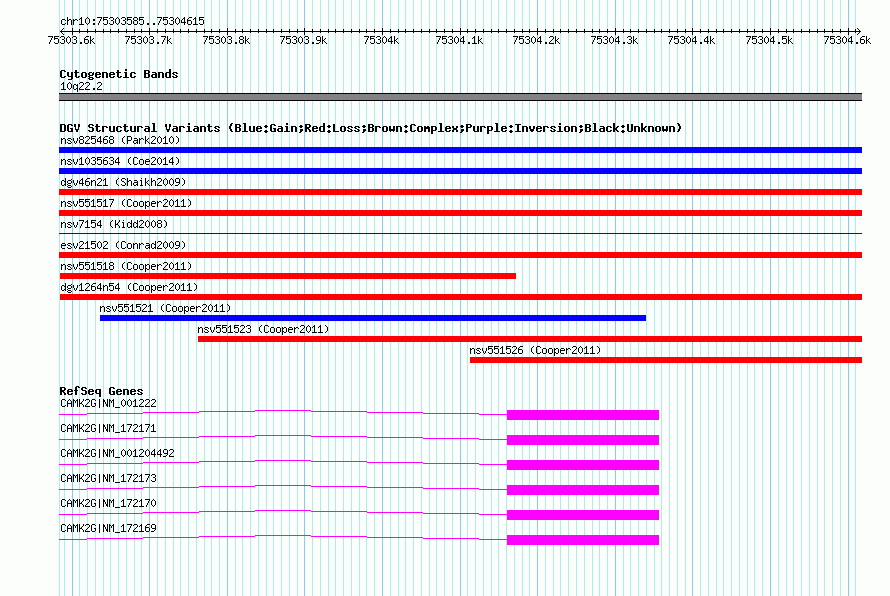Screen dimensions: 890x596
Task: Click the nsv825468 (Park2010) label
Action: 120,140
